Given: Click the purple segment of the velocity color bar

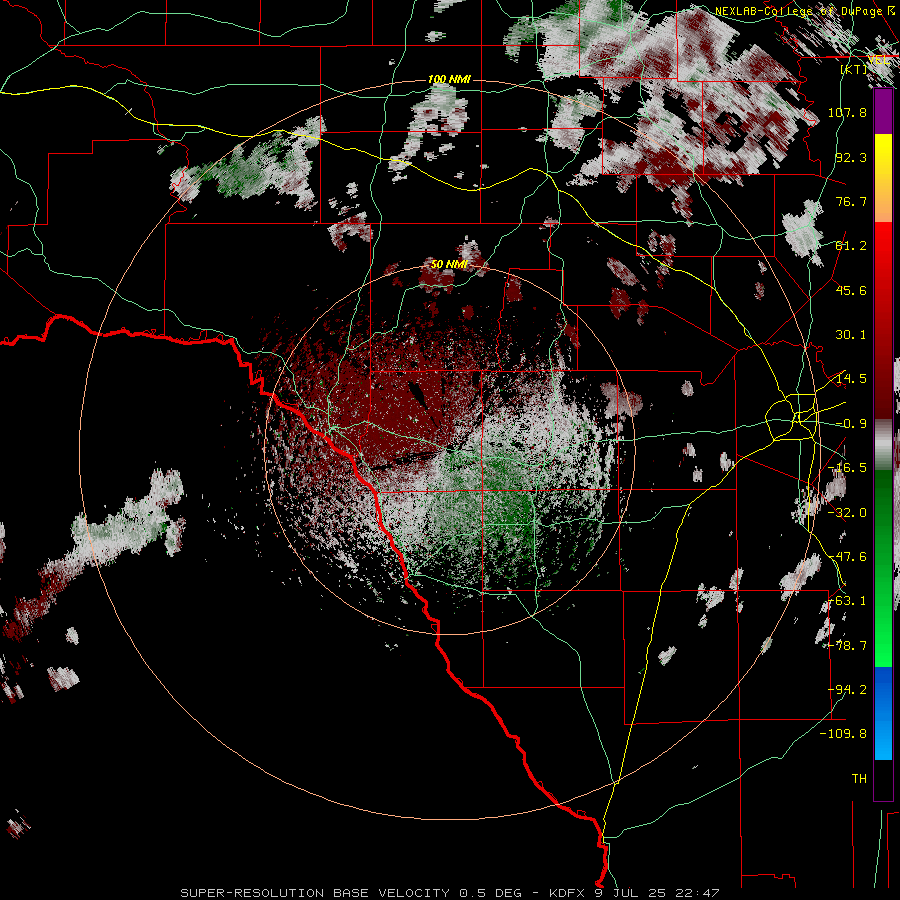Looking at the screenshot, I should (883, 112).
